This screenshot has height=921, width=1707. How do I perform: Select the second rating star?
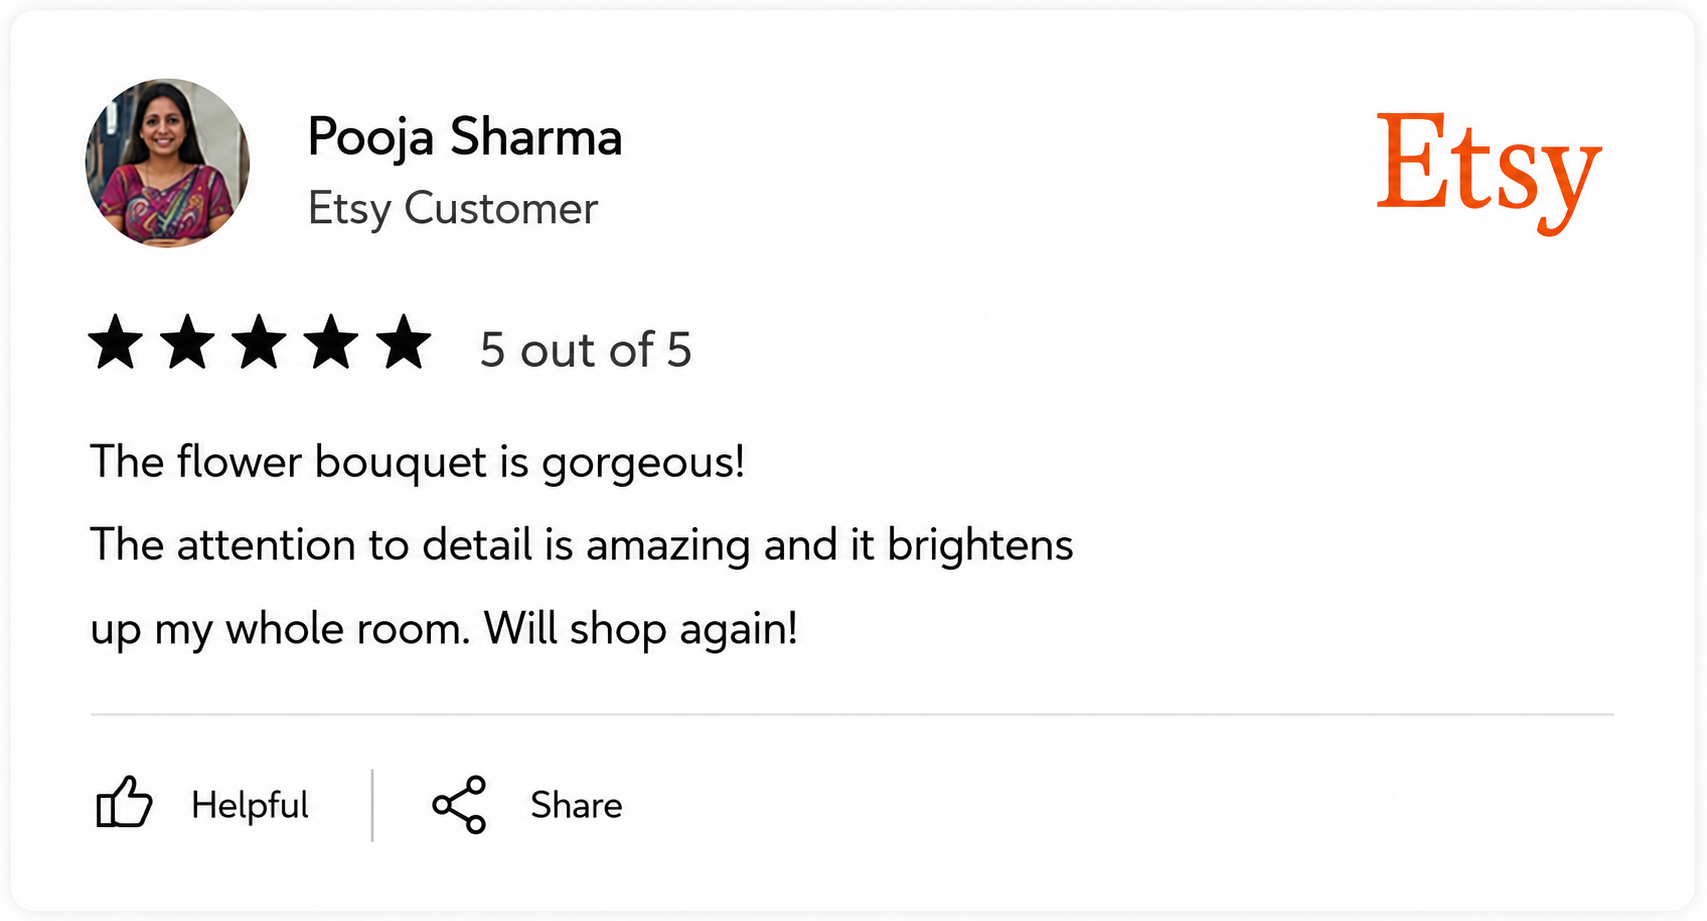click(x=188, y=342)
